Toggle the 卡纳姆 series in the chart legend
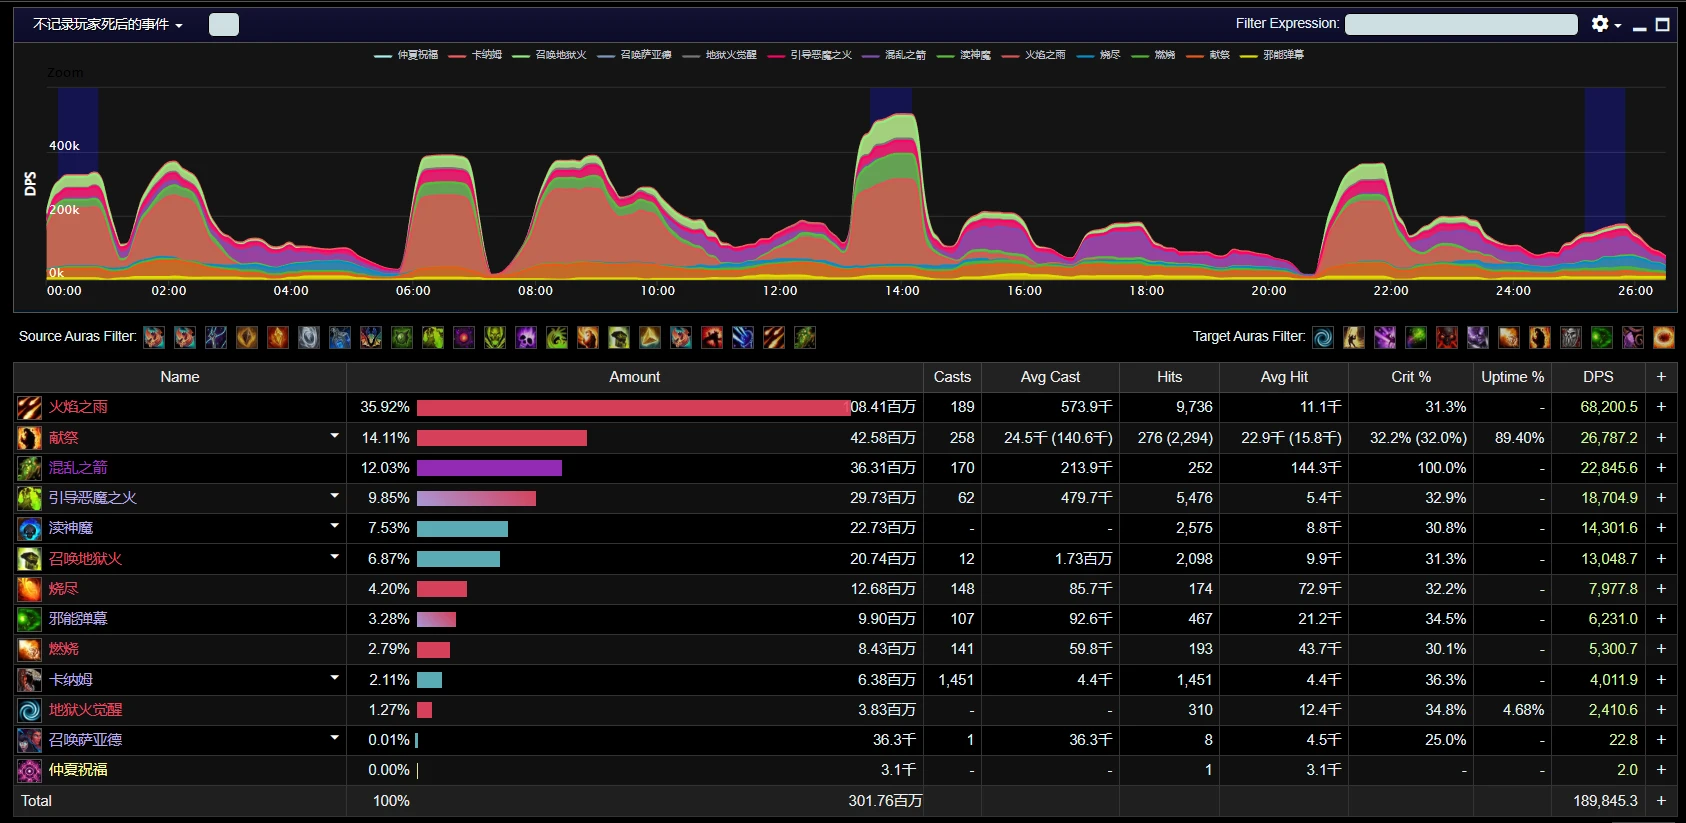Screen dimensions: 1686x823 click(x=476, y=55)
